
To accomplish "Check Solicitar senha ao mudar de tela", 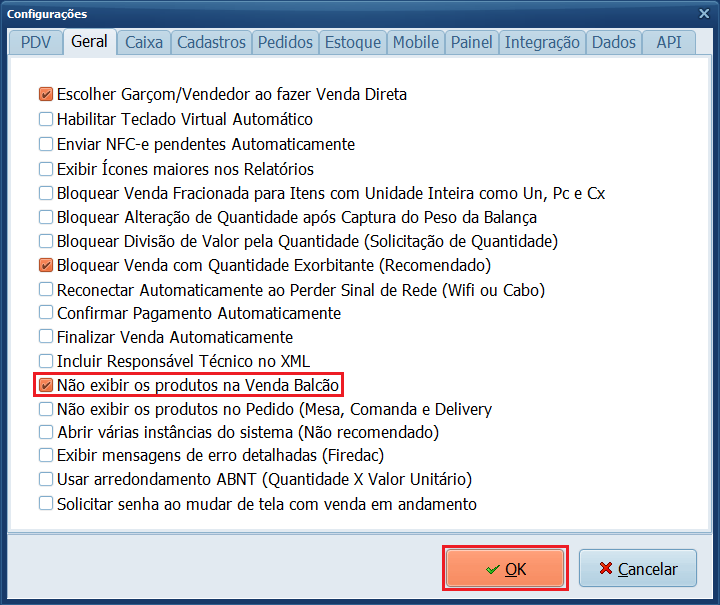I will (46, 504).
